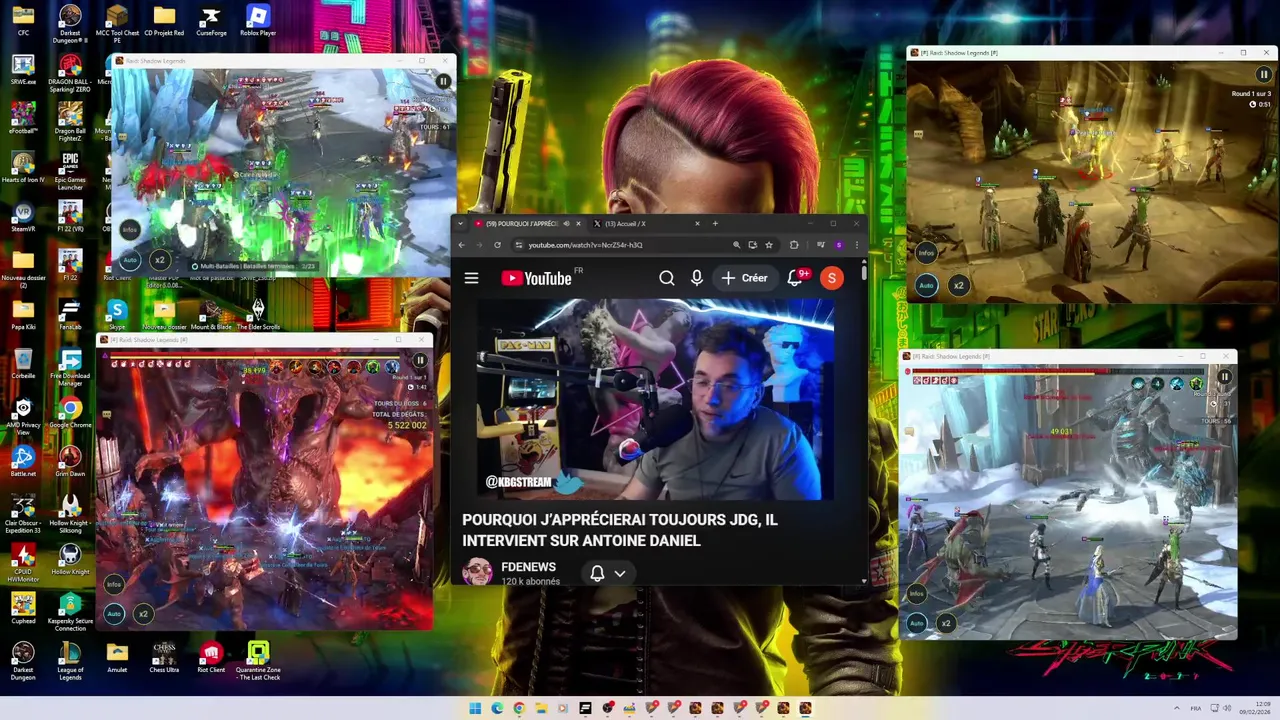Open the FDENEWS channel name link
The image size is (1280, 720).
[528, 567]
